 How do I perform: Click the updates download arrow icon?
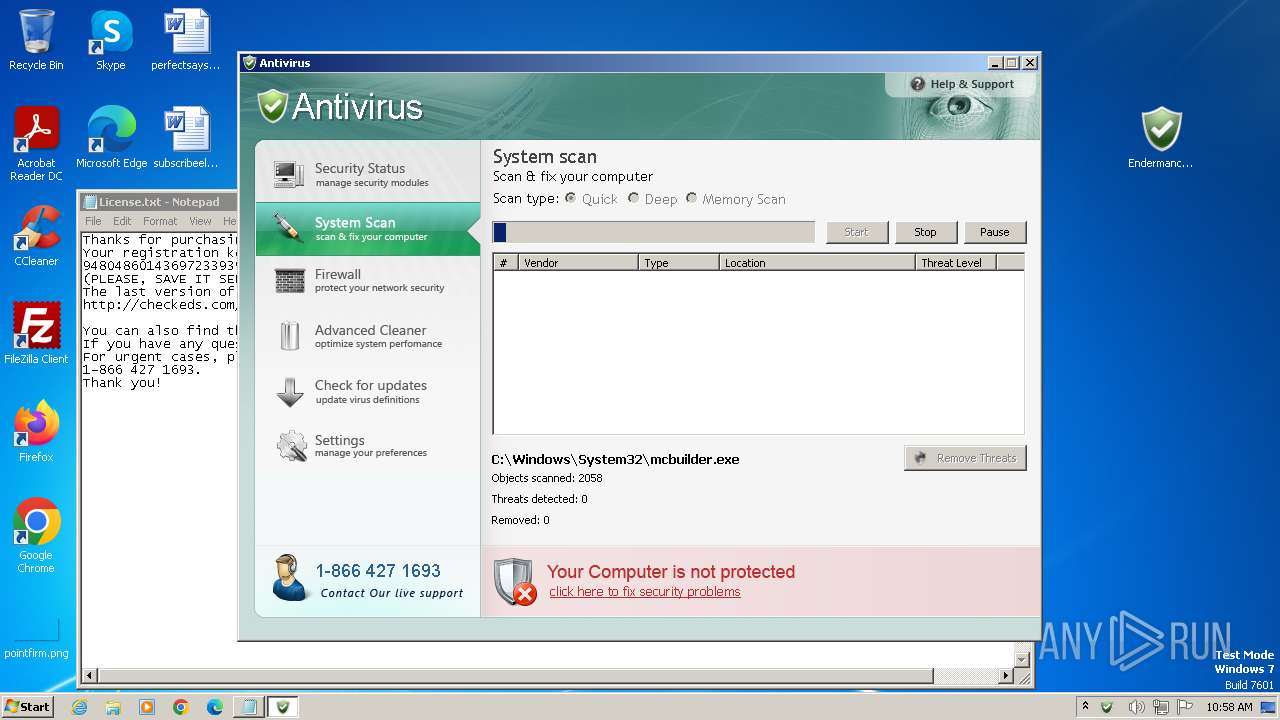pos(289,392)
